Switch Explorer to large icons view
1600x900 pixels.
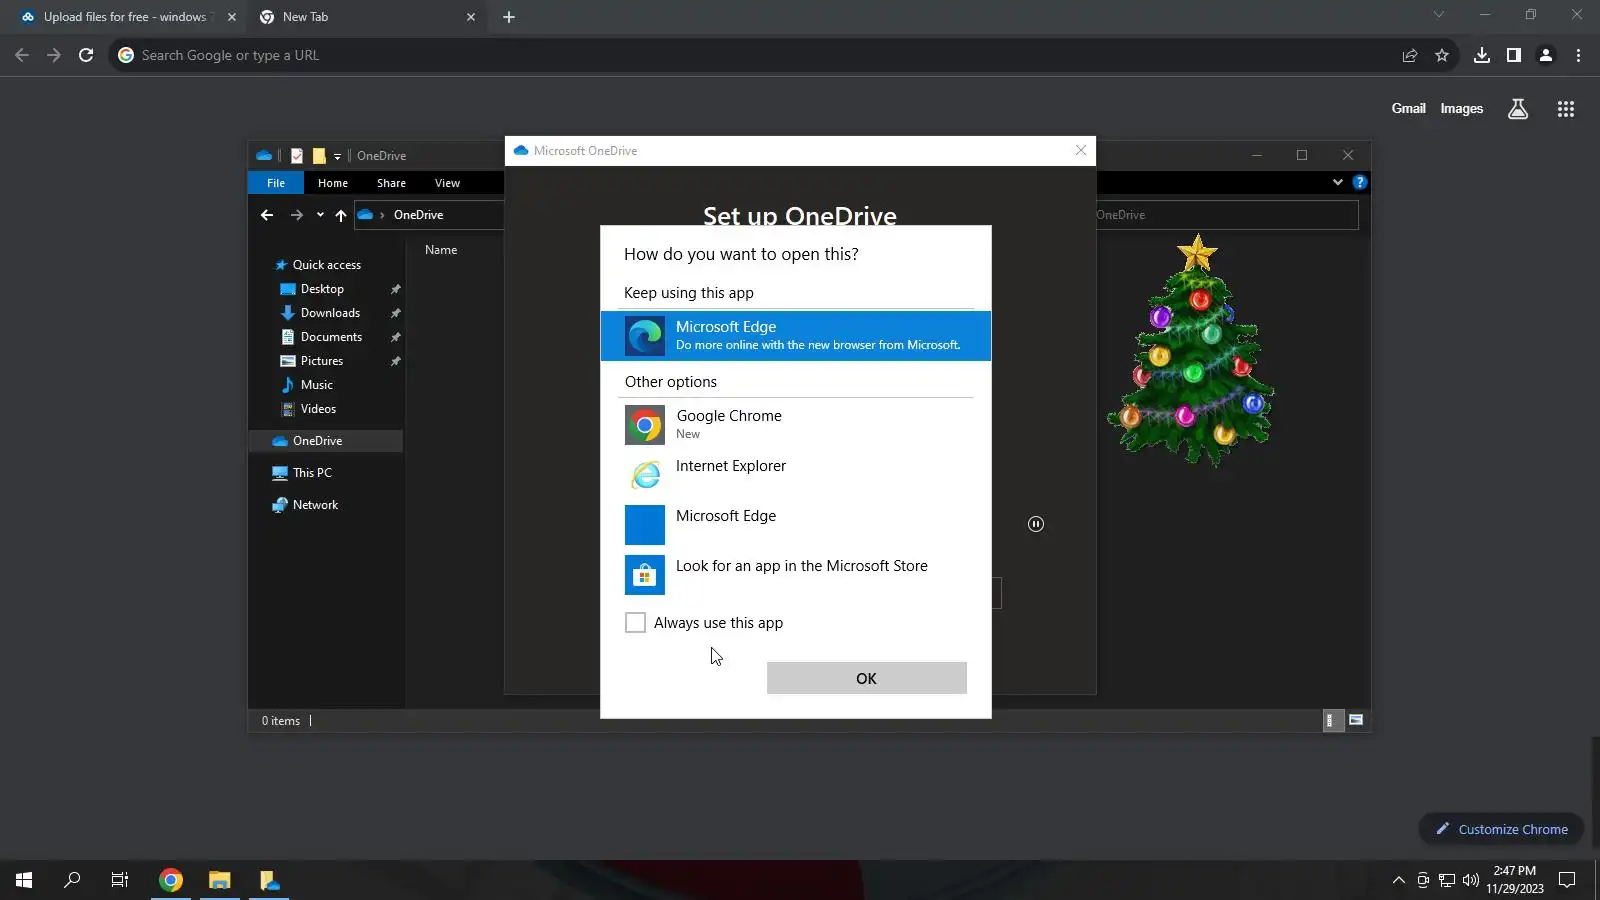point(1356,720)
